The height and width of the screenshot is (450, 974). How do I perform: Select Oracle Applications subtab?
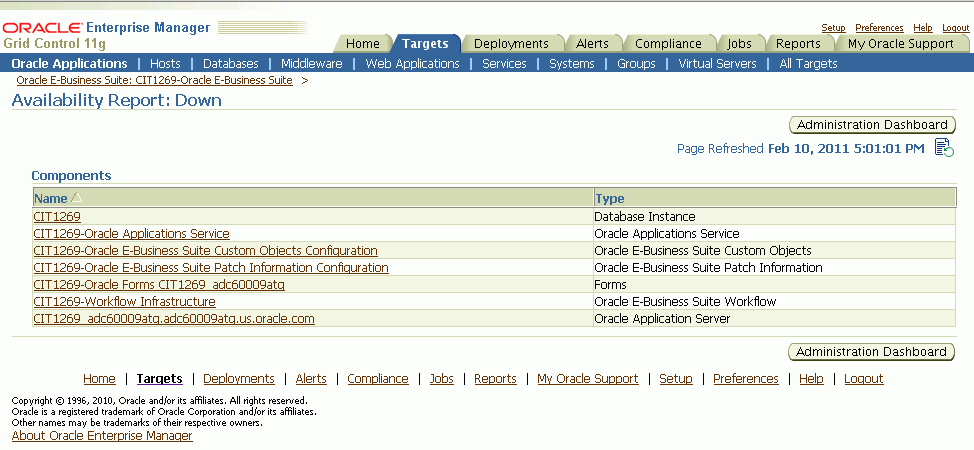[70, 63]
